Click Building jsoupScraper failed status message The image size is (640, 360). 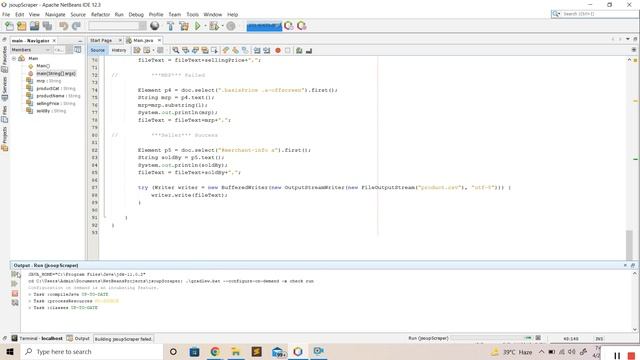123,339
